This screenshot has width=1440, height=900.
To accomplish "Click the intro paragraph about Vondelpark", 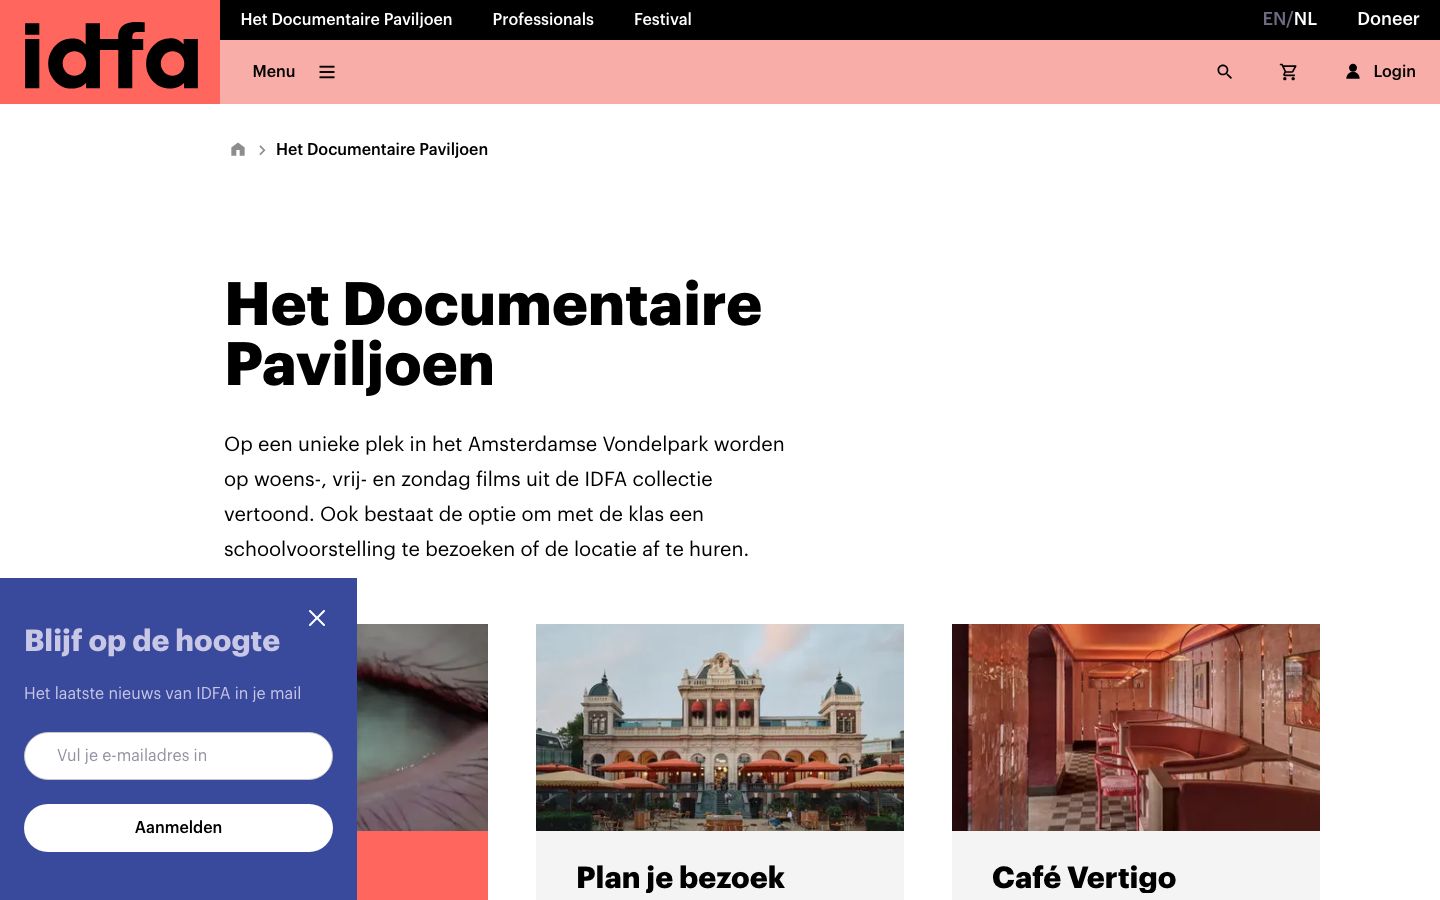I will [x=504, y=497].
